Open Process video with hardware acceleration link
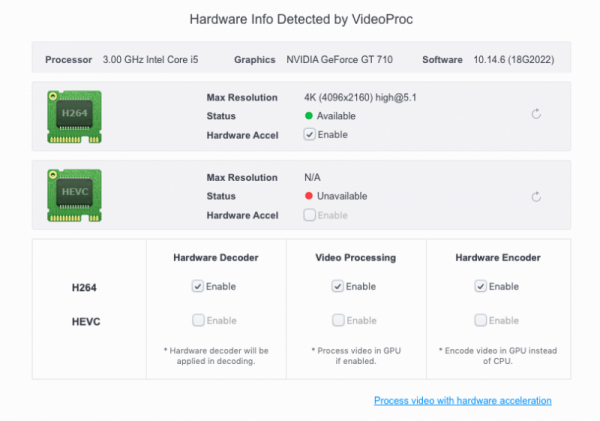 (x=463, y=401)
